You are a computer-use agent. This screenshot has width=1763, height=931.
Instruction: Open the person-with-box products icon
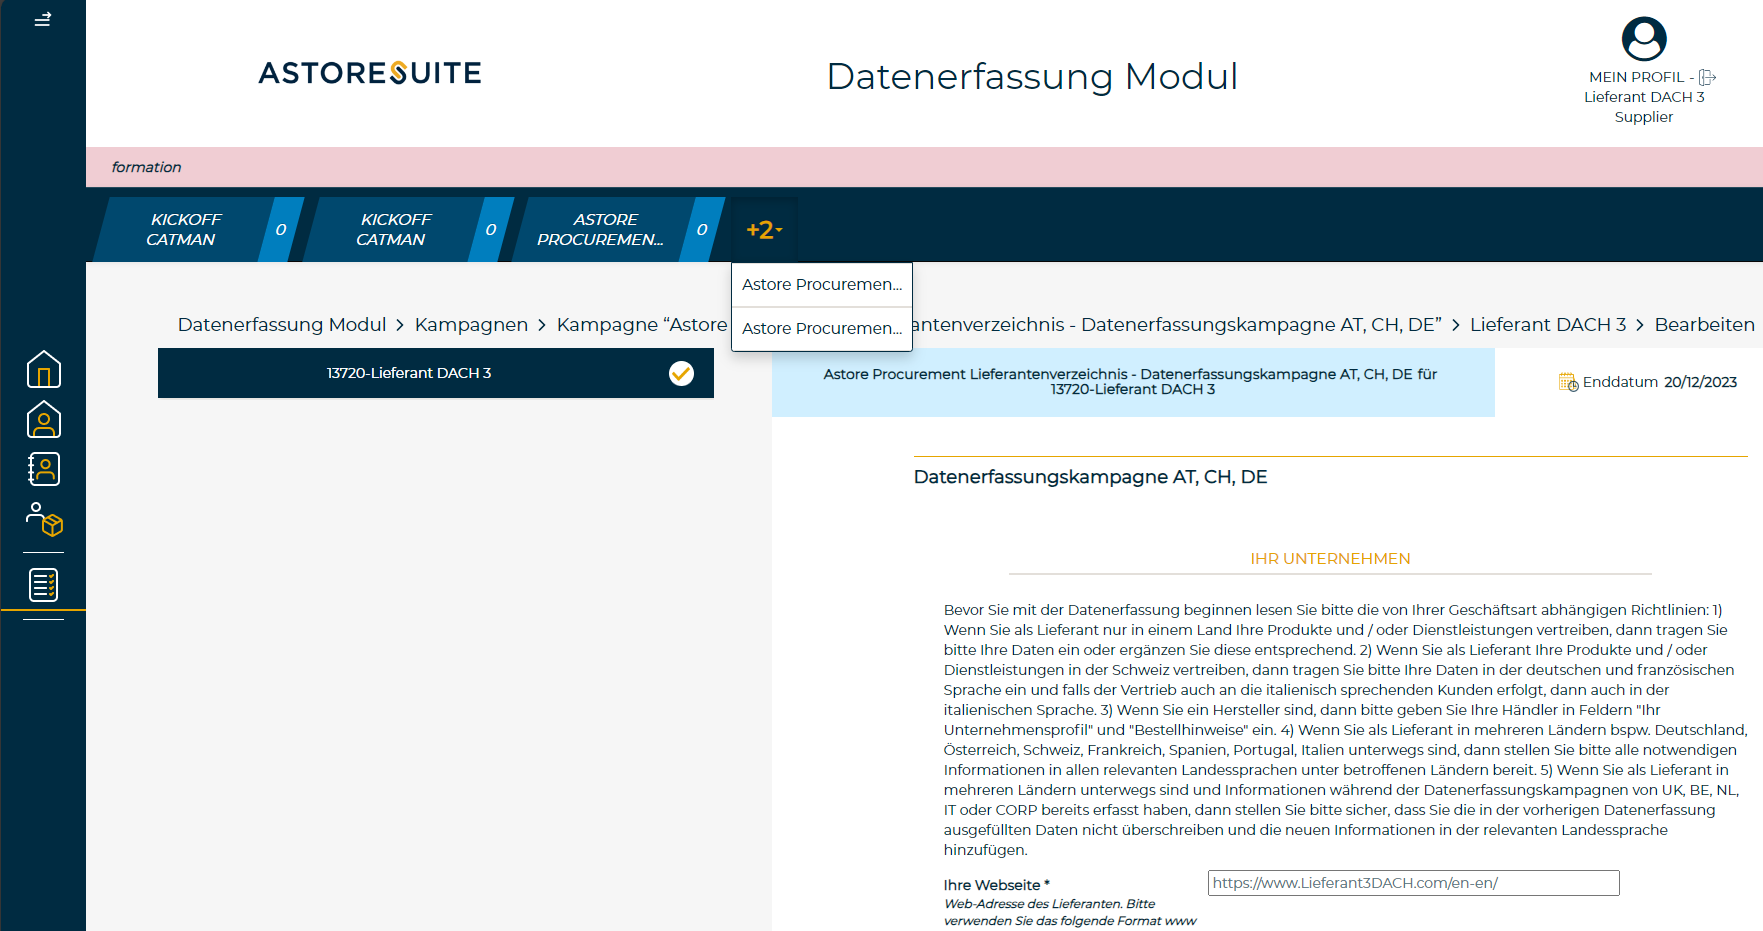click(44, 520)
